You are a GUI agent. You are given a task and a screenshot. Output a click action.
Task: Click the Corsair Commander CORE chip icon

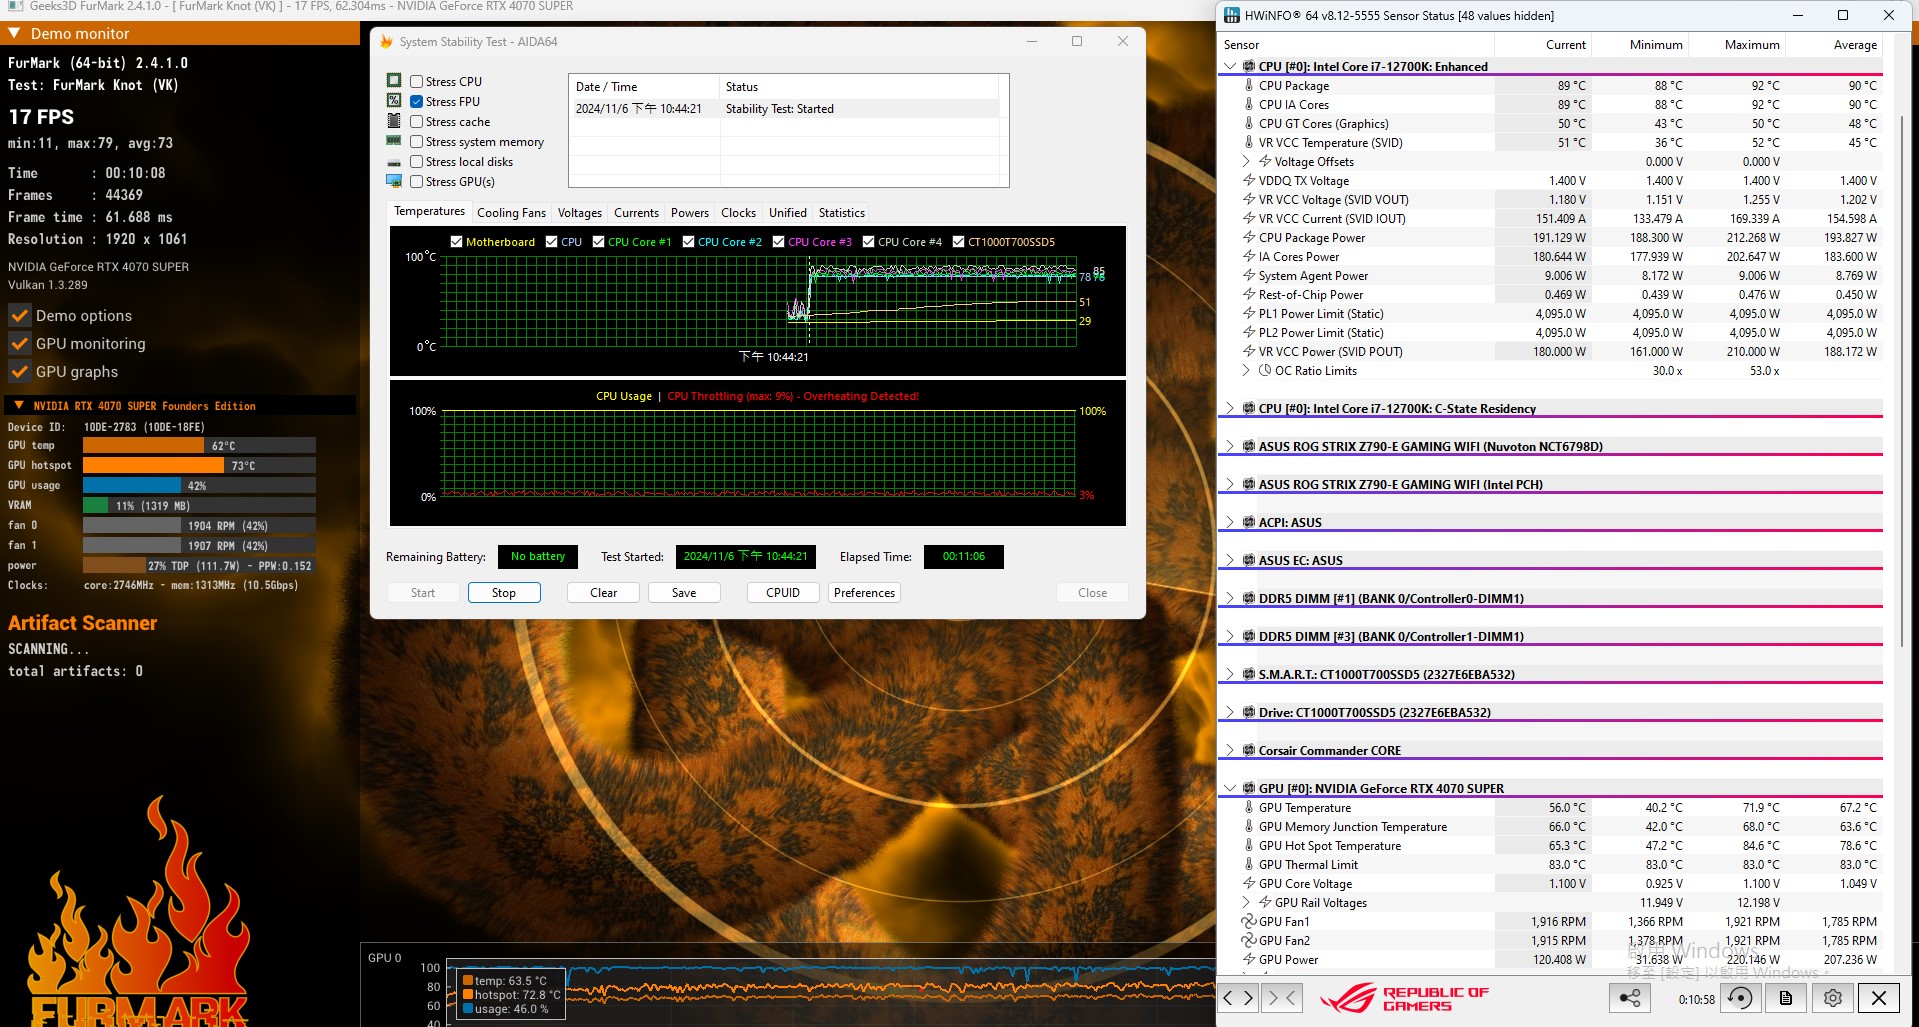(x=1249, y=750)
